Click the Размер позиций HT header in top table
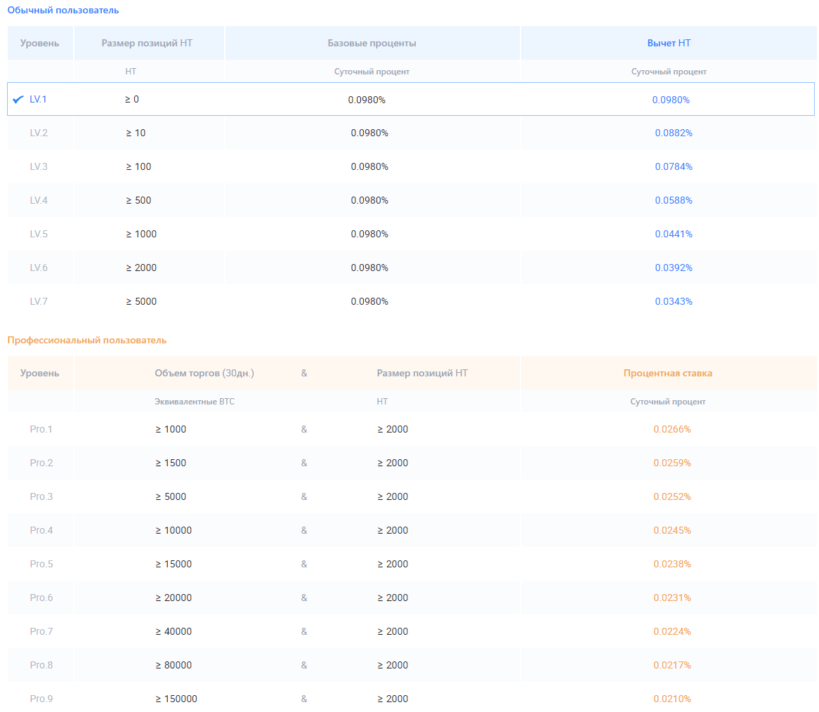 (x=147, y=43)
